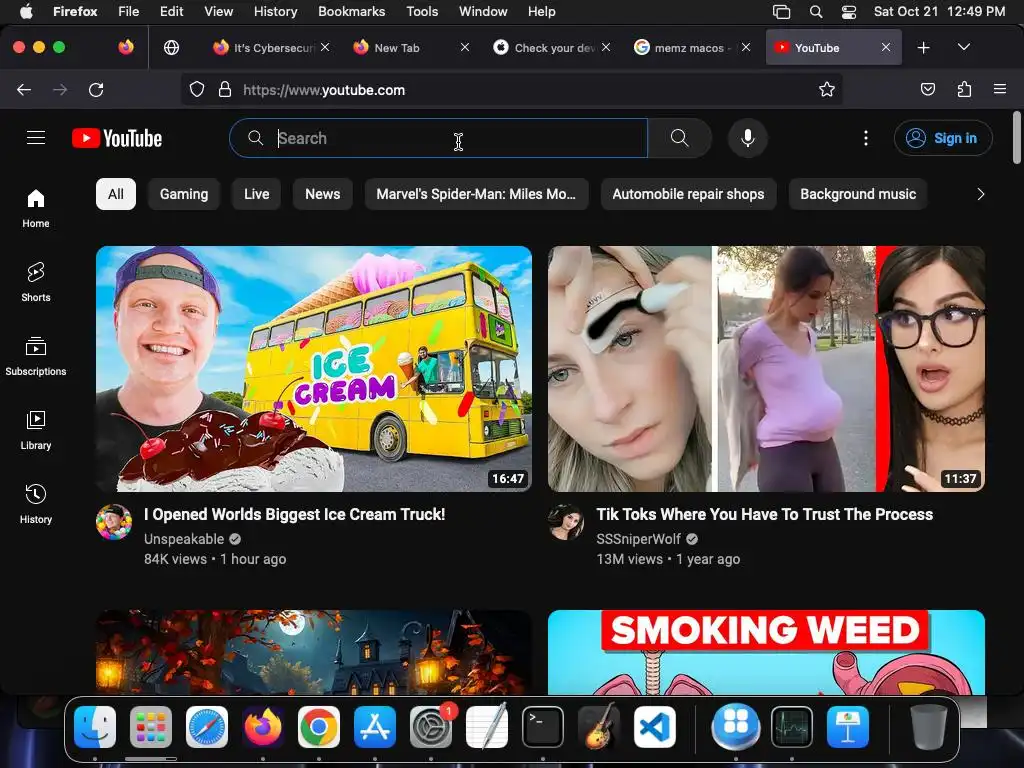Close the YouTube tab

tap(886, 47)
